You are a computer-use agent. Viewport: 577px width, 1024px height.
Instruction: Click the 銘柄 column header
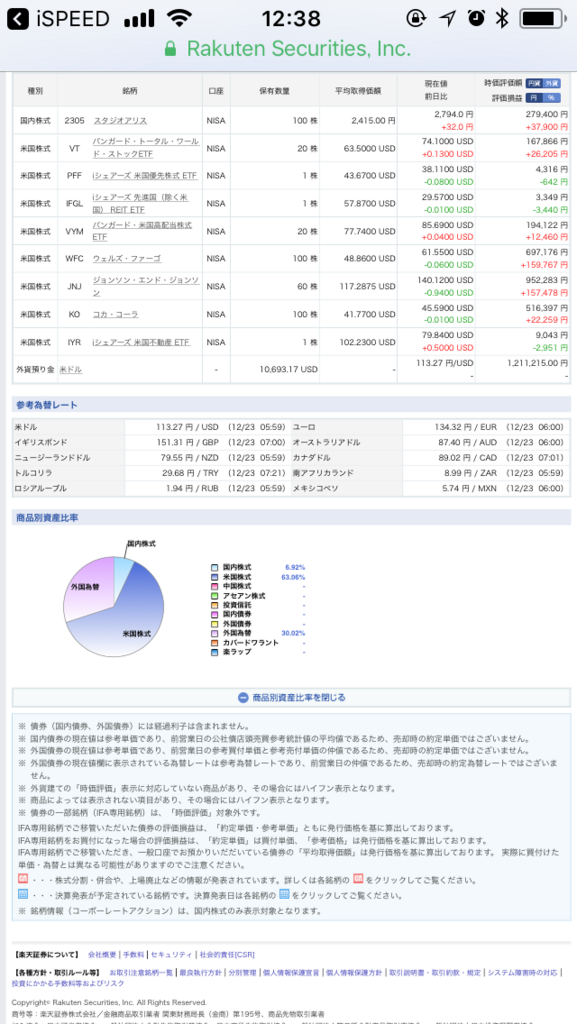(129, 91)
